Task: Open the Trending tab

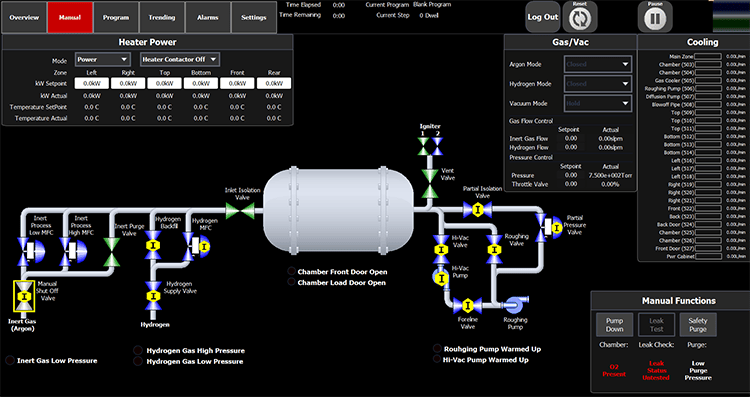Action: click(x=162, y=17)
